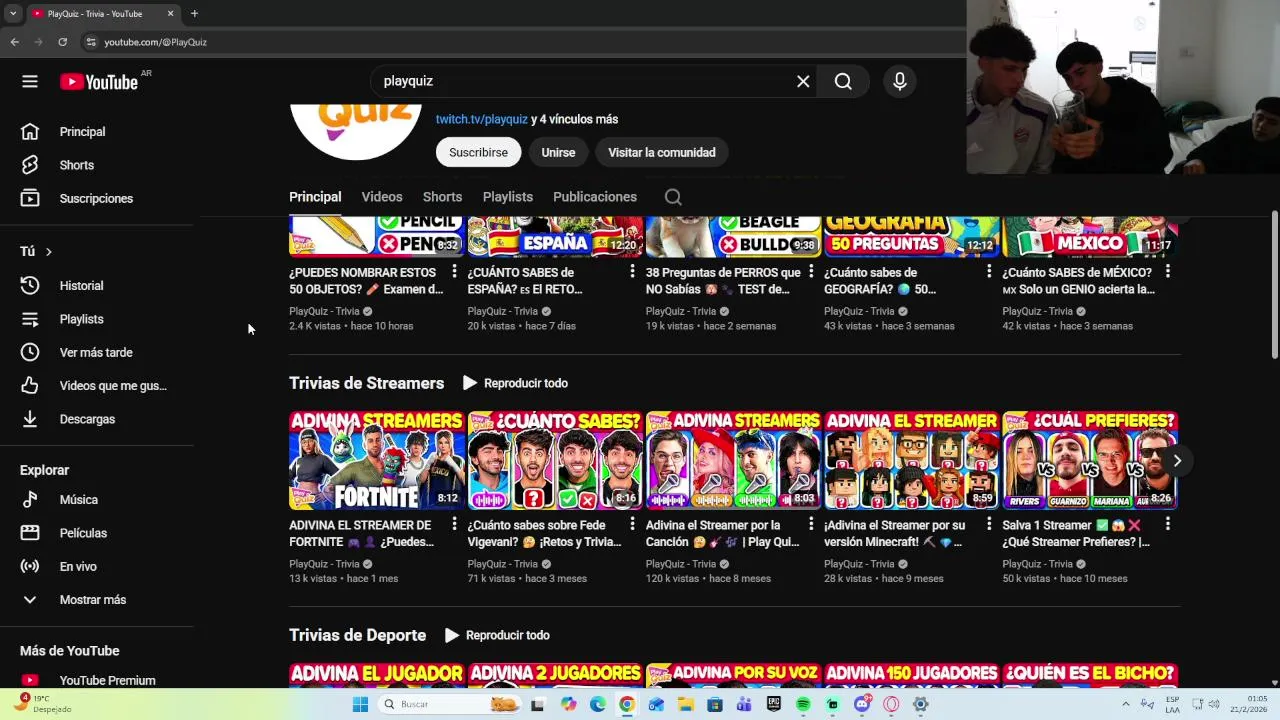Go back in browser history
1280x720 pixels.
[x=15, y=42]
